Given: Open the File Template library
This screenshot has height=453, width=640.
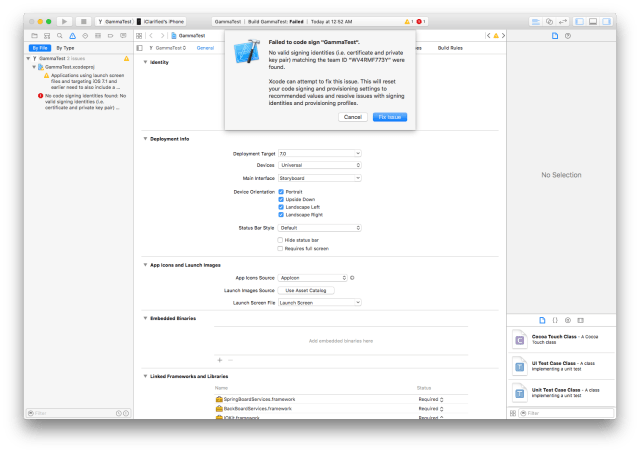Looking at the screenshot, I should click(542, 320).
